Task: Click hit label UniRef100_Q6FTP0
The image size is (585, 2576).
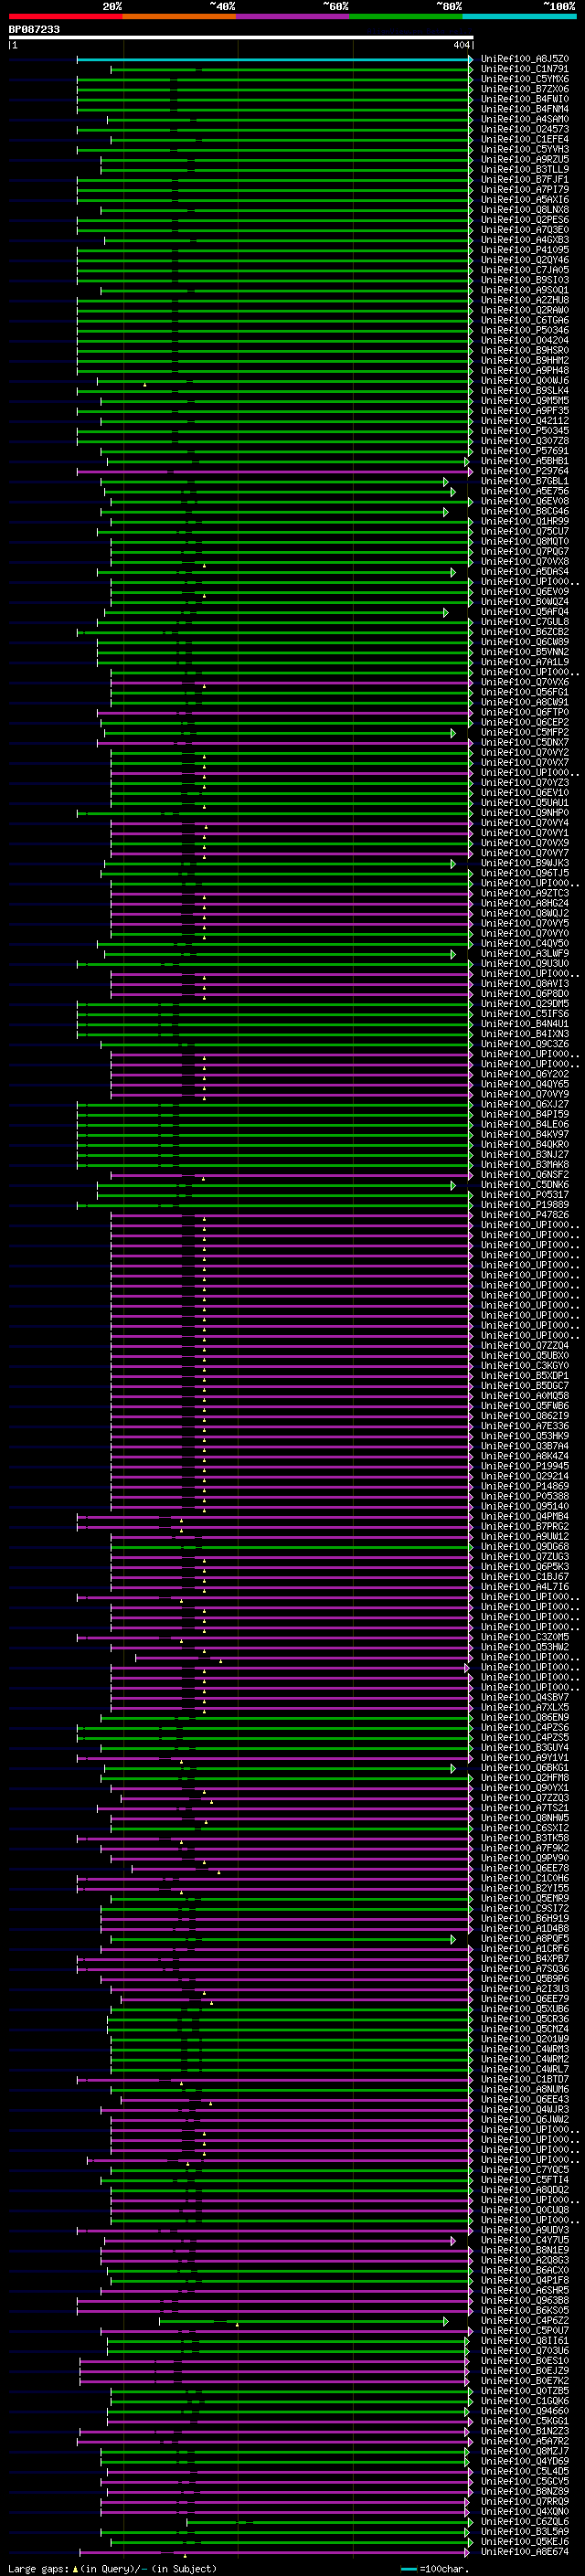Action: click(525, 712)
